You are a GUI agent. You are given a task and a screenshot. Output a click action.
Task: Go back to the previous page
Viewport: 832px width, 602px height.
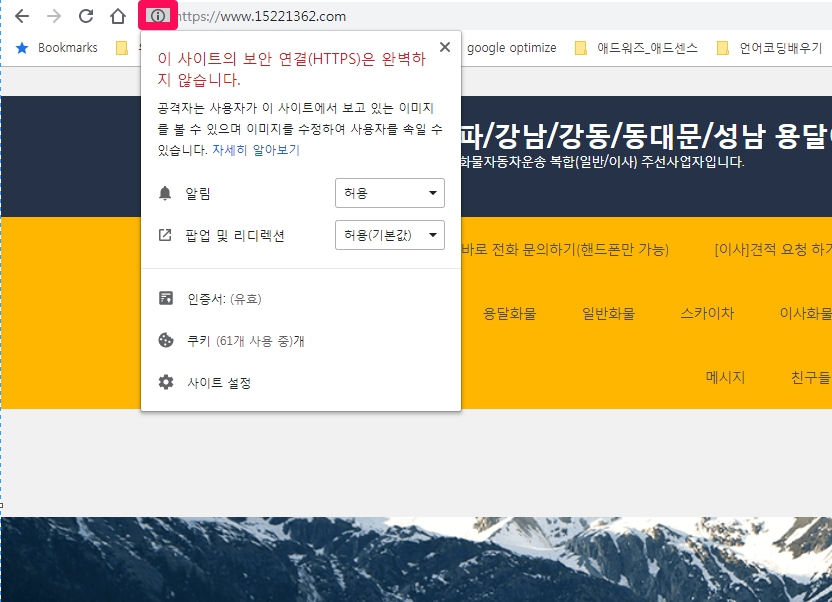22,16
